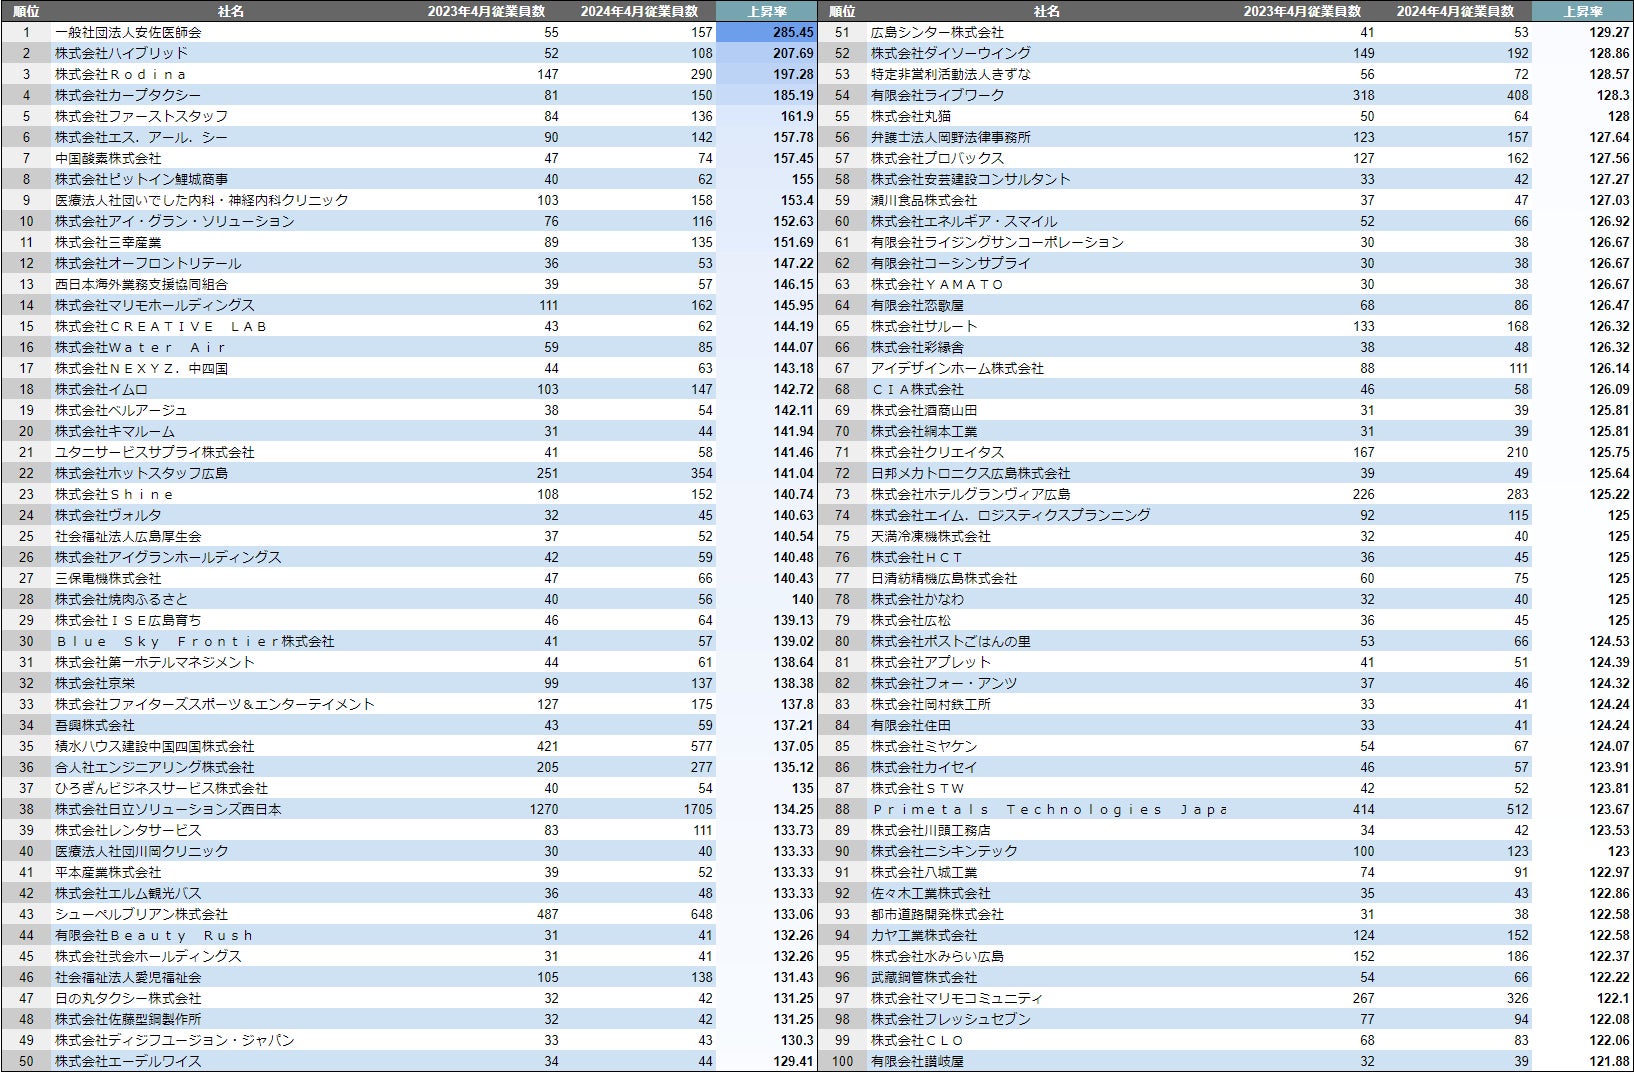1634x1073 pixels.
Task: Select the company cell 株式会社イムロ
Action: coord(101,389)
